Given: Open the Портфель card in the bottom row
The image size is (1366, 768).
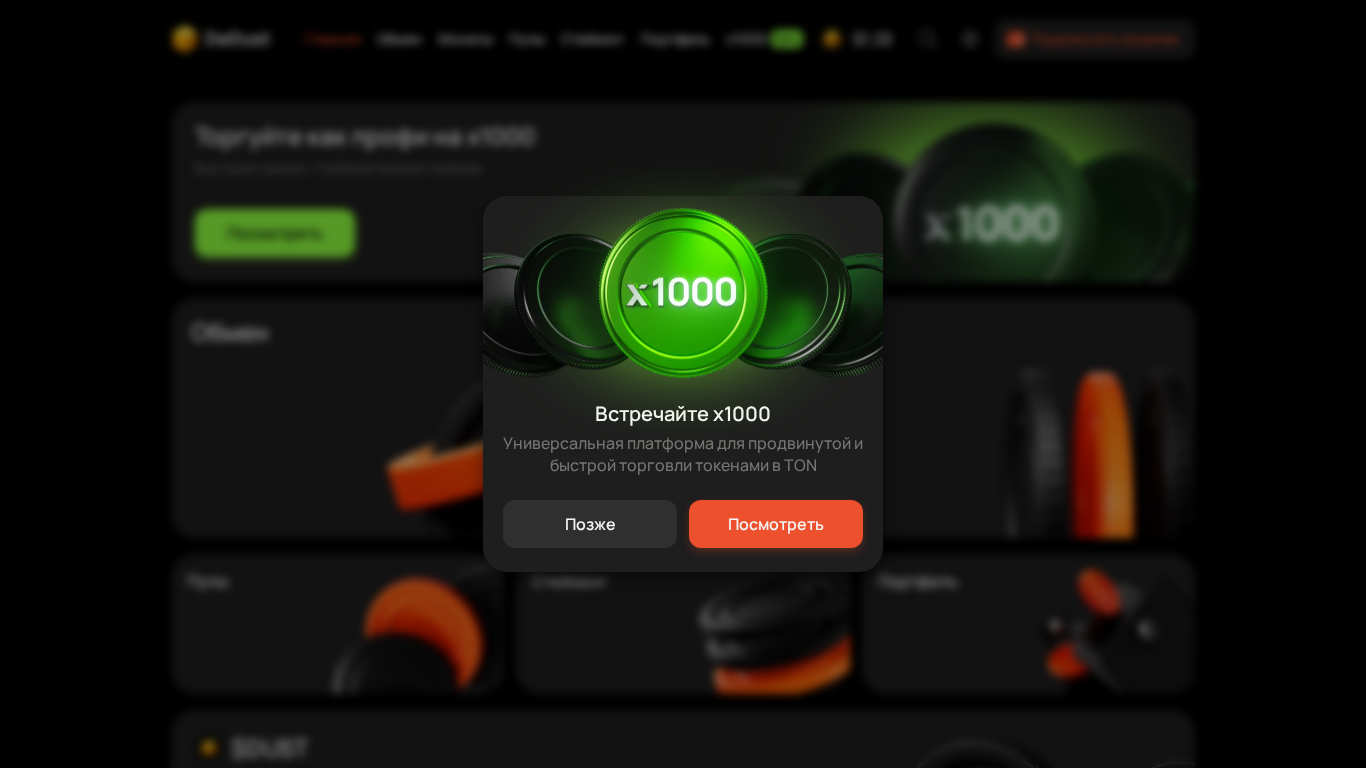Looking at the screenshot, I should coord(1029,624).
